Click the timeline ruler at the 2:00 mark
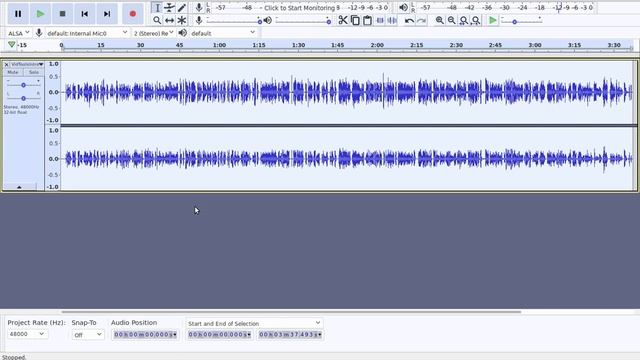The height and width of the screenshot is (360, 640). click(377, 45)
